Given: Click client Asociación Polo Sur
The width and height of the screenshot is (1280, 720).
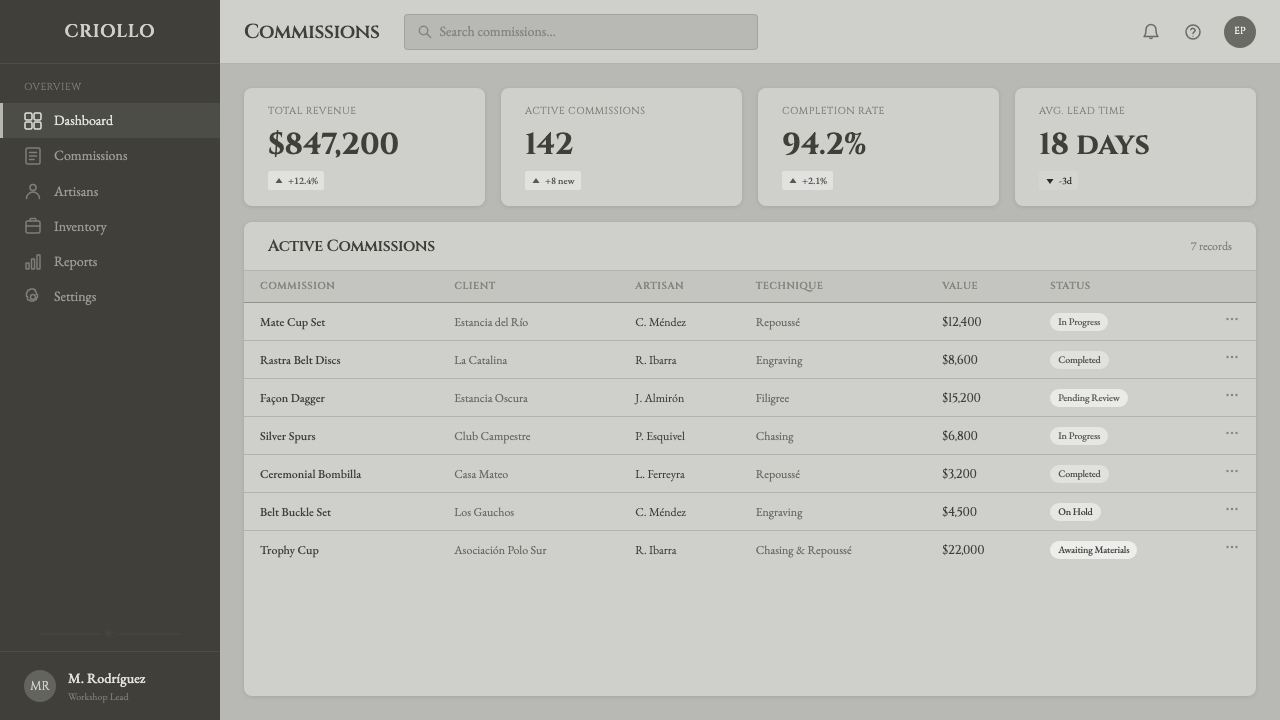Looking at the screenshot, I should (x=500, y=550).
